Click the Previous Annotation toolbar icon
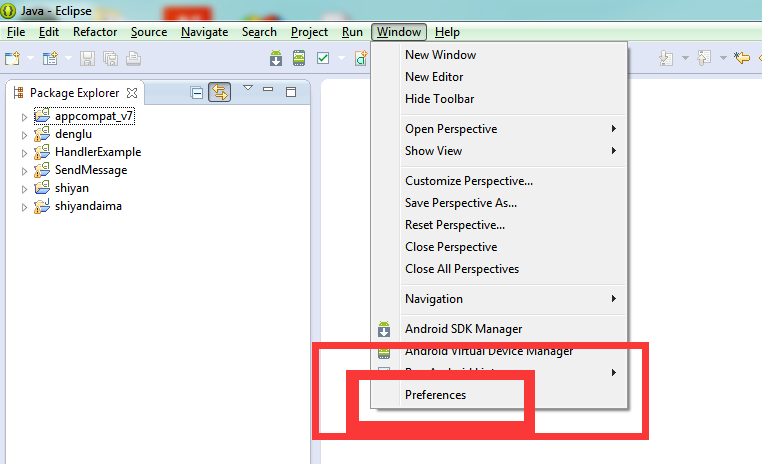The width and height of the screenshot is (762, 464). 704,58
